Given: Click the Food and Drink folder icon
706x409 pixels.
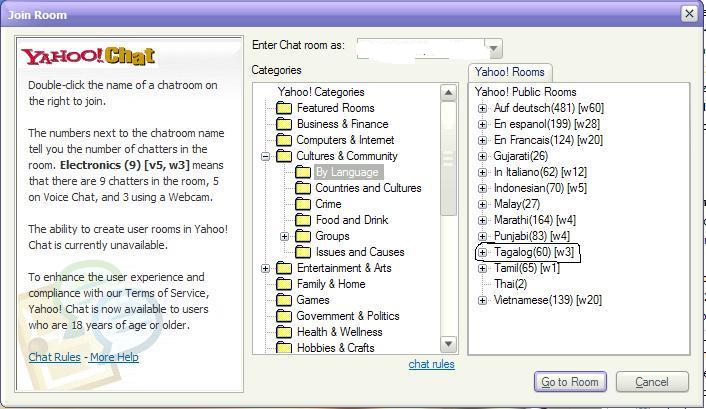Looking at the screenshot, I should point(303,220).
